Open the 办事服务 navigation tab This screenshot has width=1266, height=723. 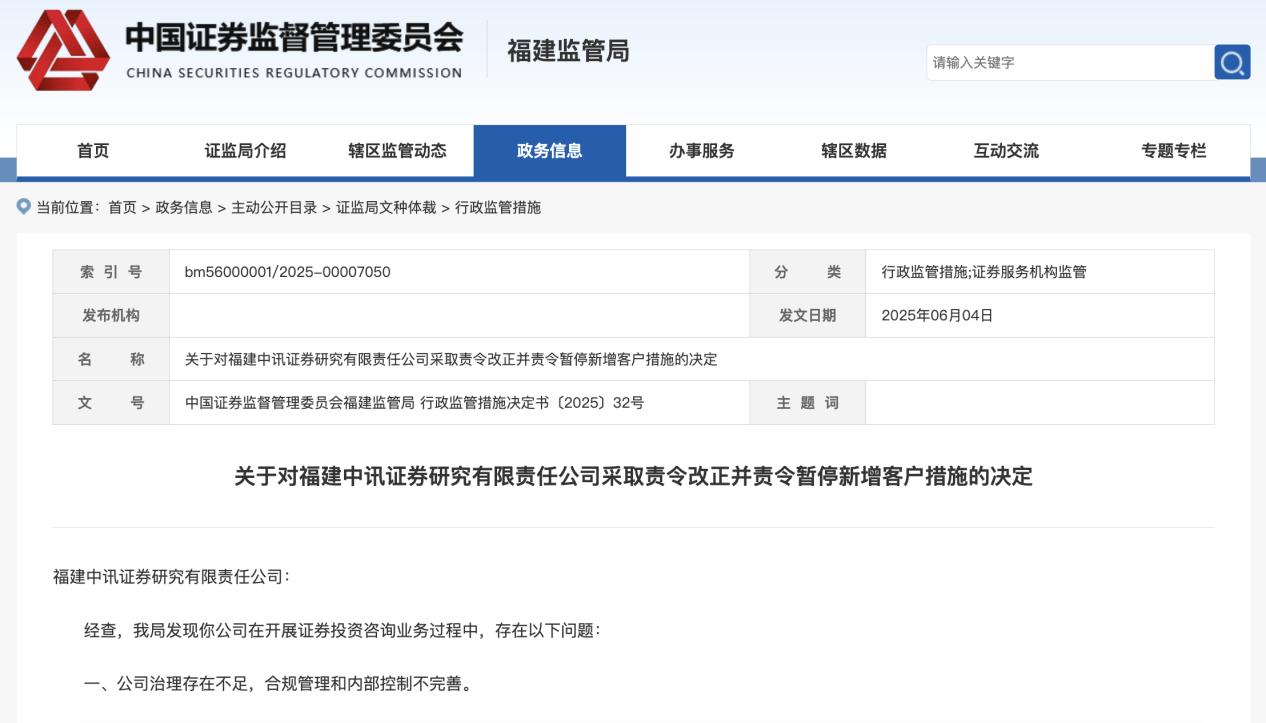point(702,151)
